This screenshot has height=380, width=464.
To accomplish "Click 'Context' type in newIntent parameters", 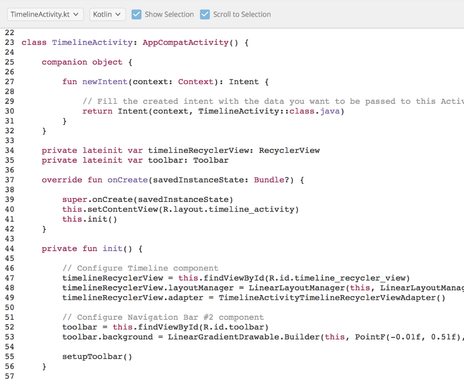I will tap(195, 82).
